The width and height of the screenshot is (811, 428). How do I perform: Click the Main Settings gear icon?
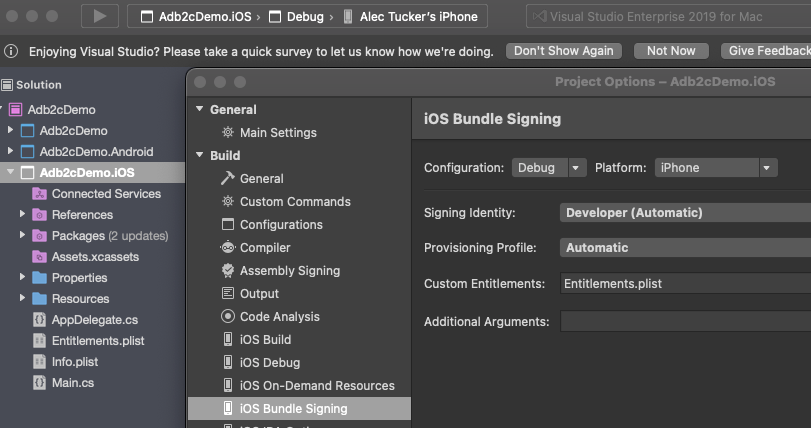tap(228, 132)
